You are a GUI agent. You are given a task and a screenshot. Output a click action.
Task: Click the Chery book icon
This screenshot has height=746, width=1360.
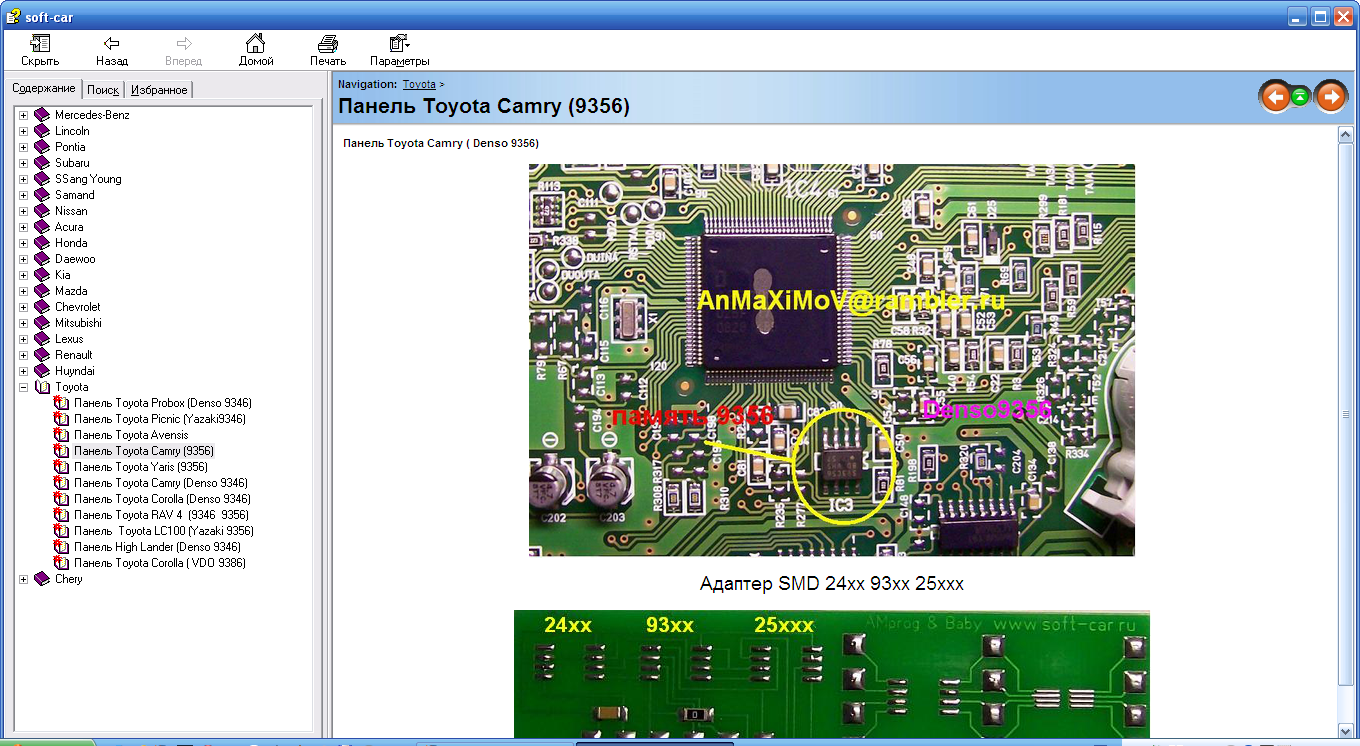tap(42, 579)
